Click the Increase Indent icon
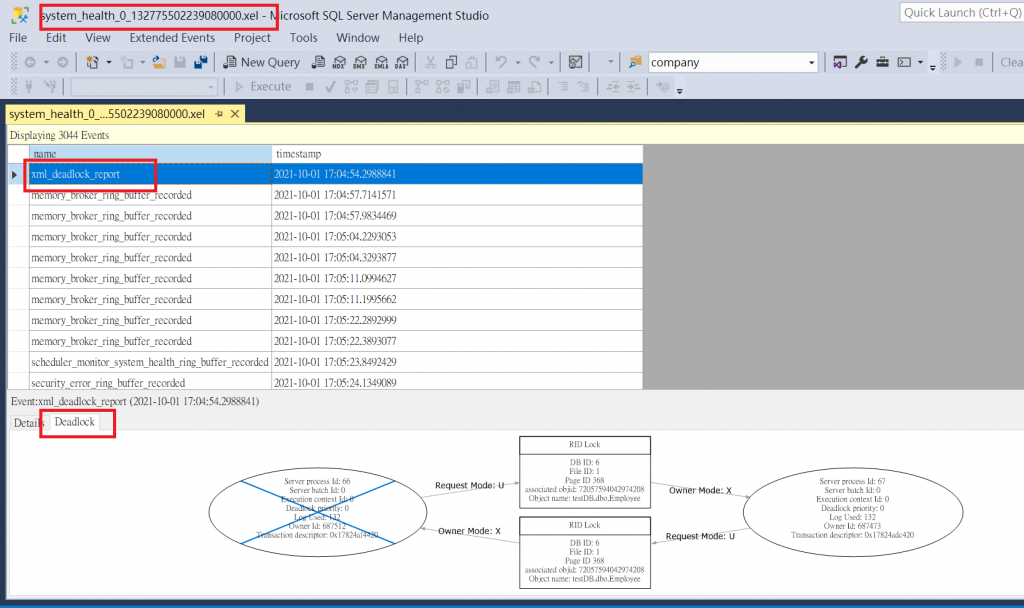 [x=633, y=86]
